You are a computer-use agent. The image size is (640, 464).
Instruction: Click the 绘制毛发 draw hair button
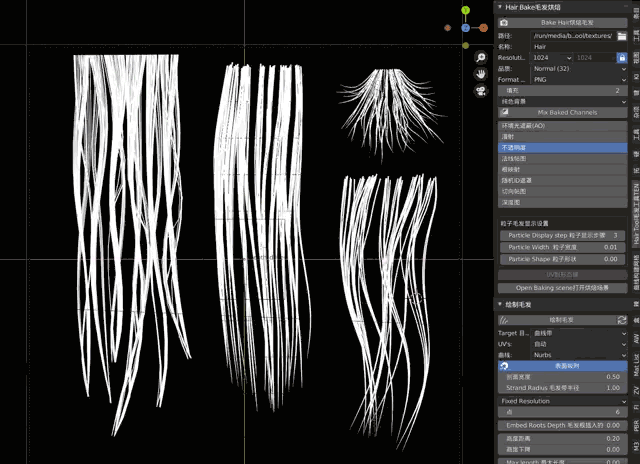557,320
